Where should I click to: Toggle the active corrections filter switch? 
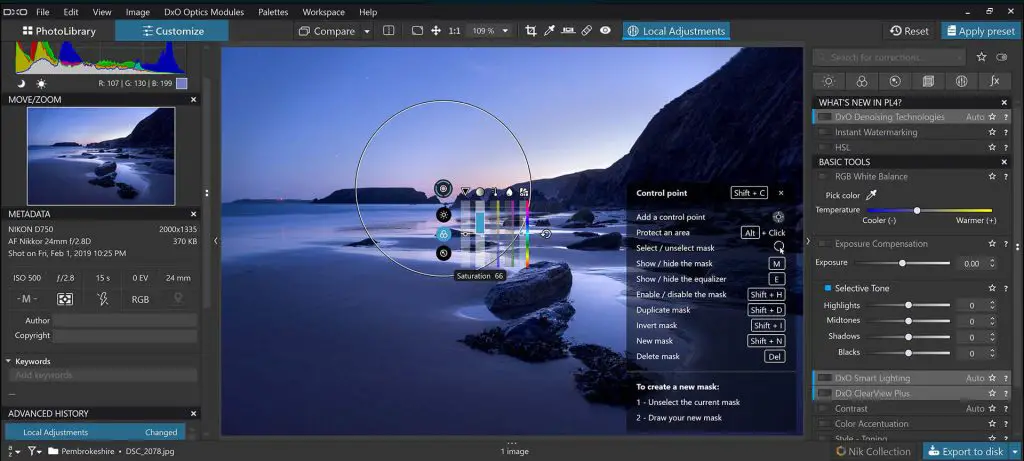tap(1002, 57)
